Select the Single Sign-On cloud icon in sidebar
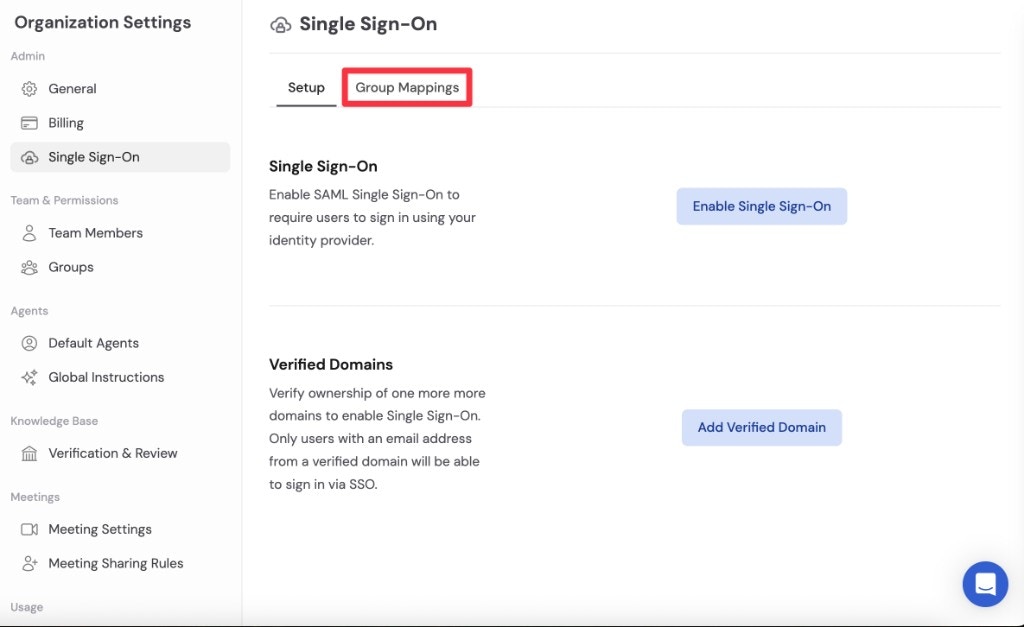This screenshot has height=627, width=1024. pos(30,157)
